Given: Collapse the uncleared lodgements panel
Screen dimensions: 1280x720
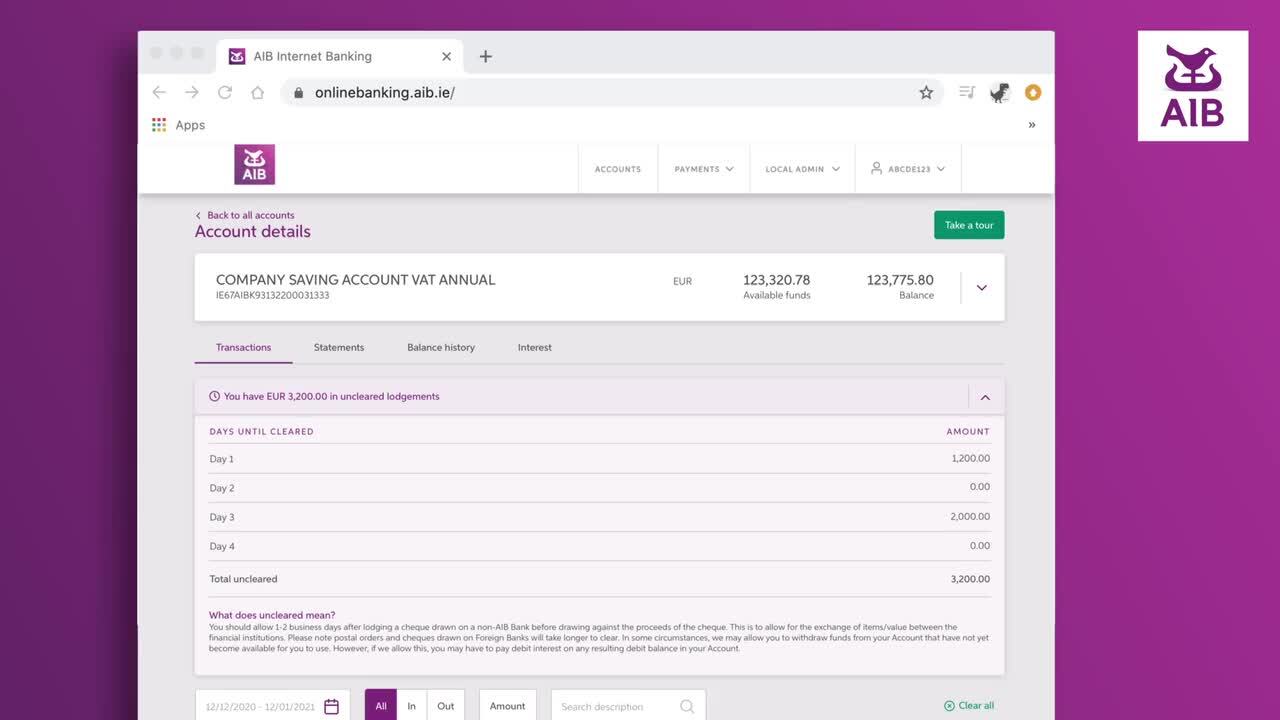Looking at the screenshot, I should (985, 397).
